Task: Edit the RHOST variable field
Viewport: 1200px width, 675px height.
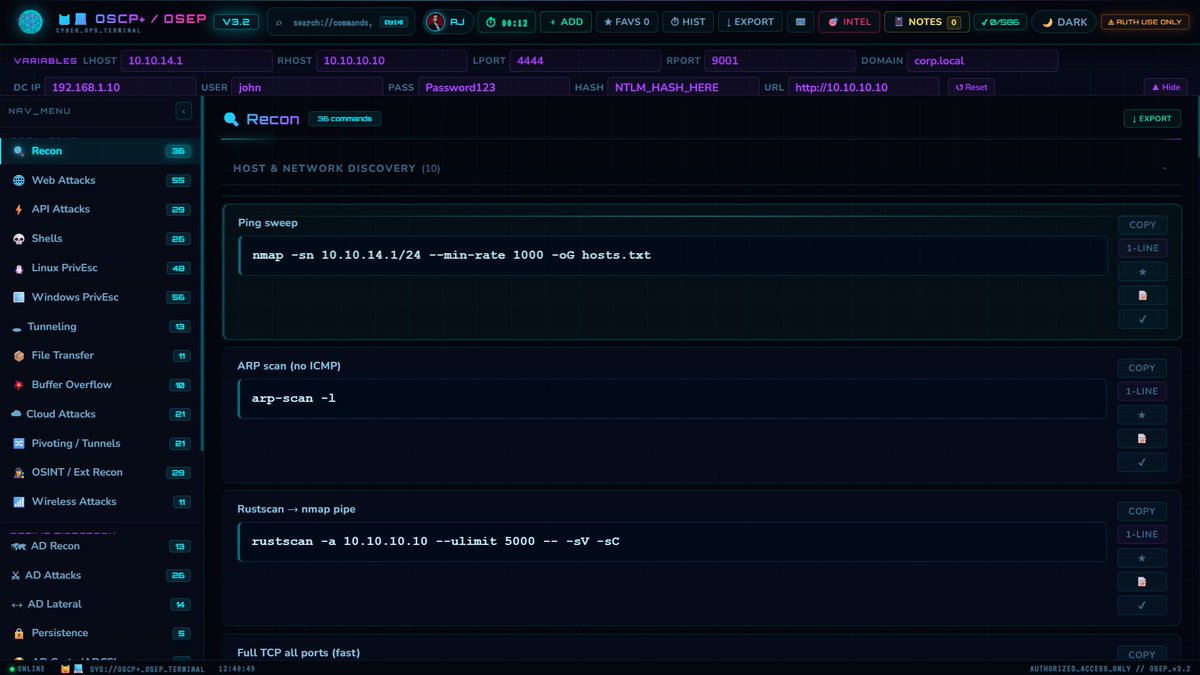Action: click(390, 61)
